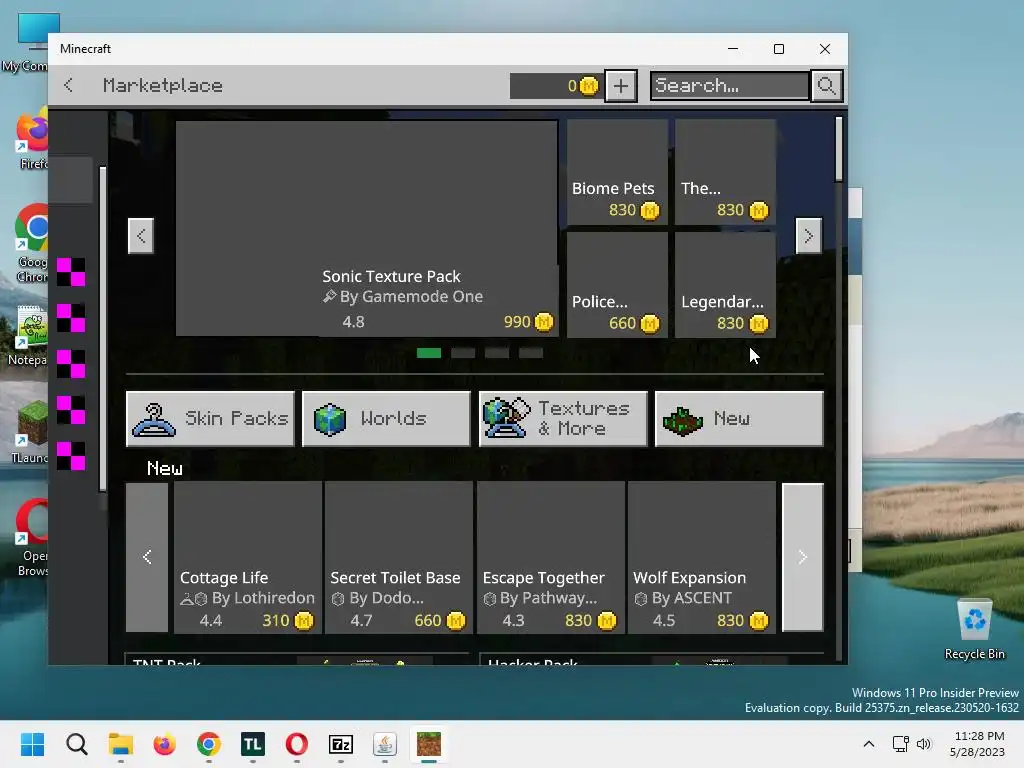
Task: Open the Secret Toilet Base pack
Action: click(398, 557)
